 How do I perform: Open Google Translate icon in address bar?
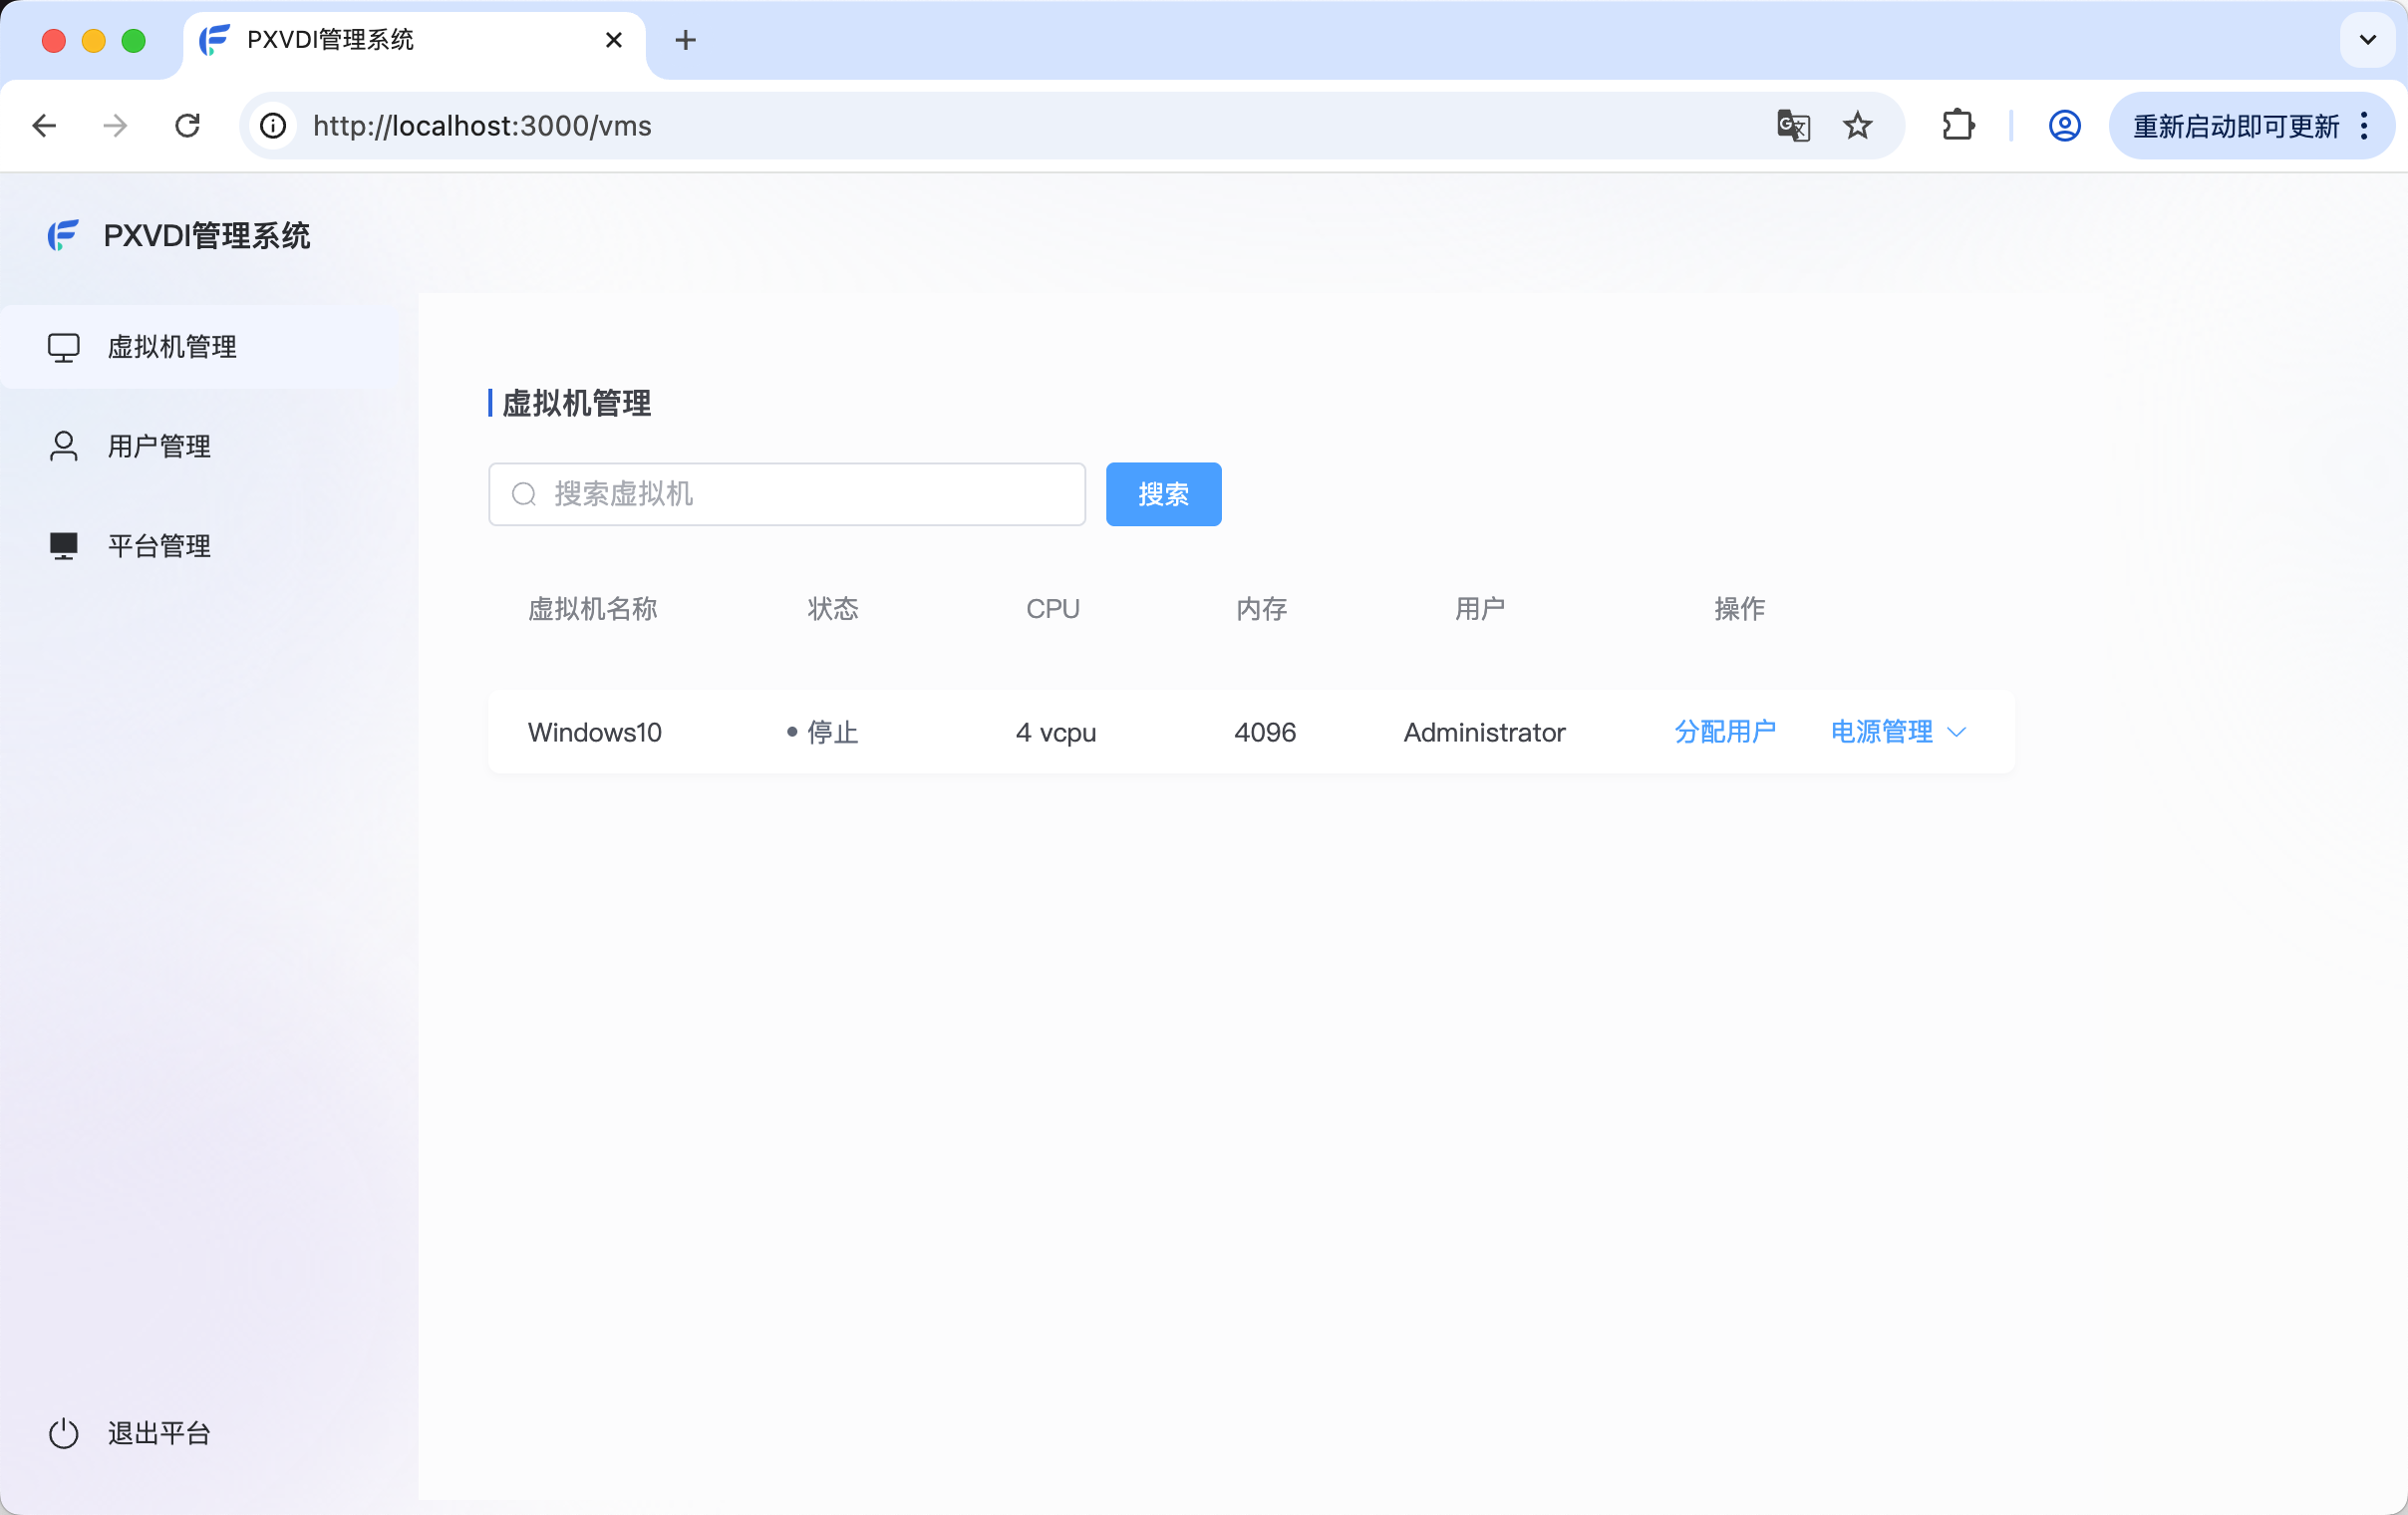pyautogui.click(x=1792, y=126)
